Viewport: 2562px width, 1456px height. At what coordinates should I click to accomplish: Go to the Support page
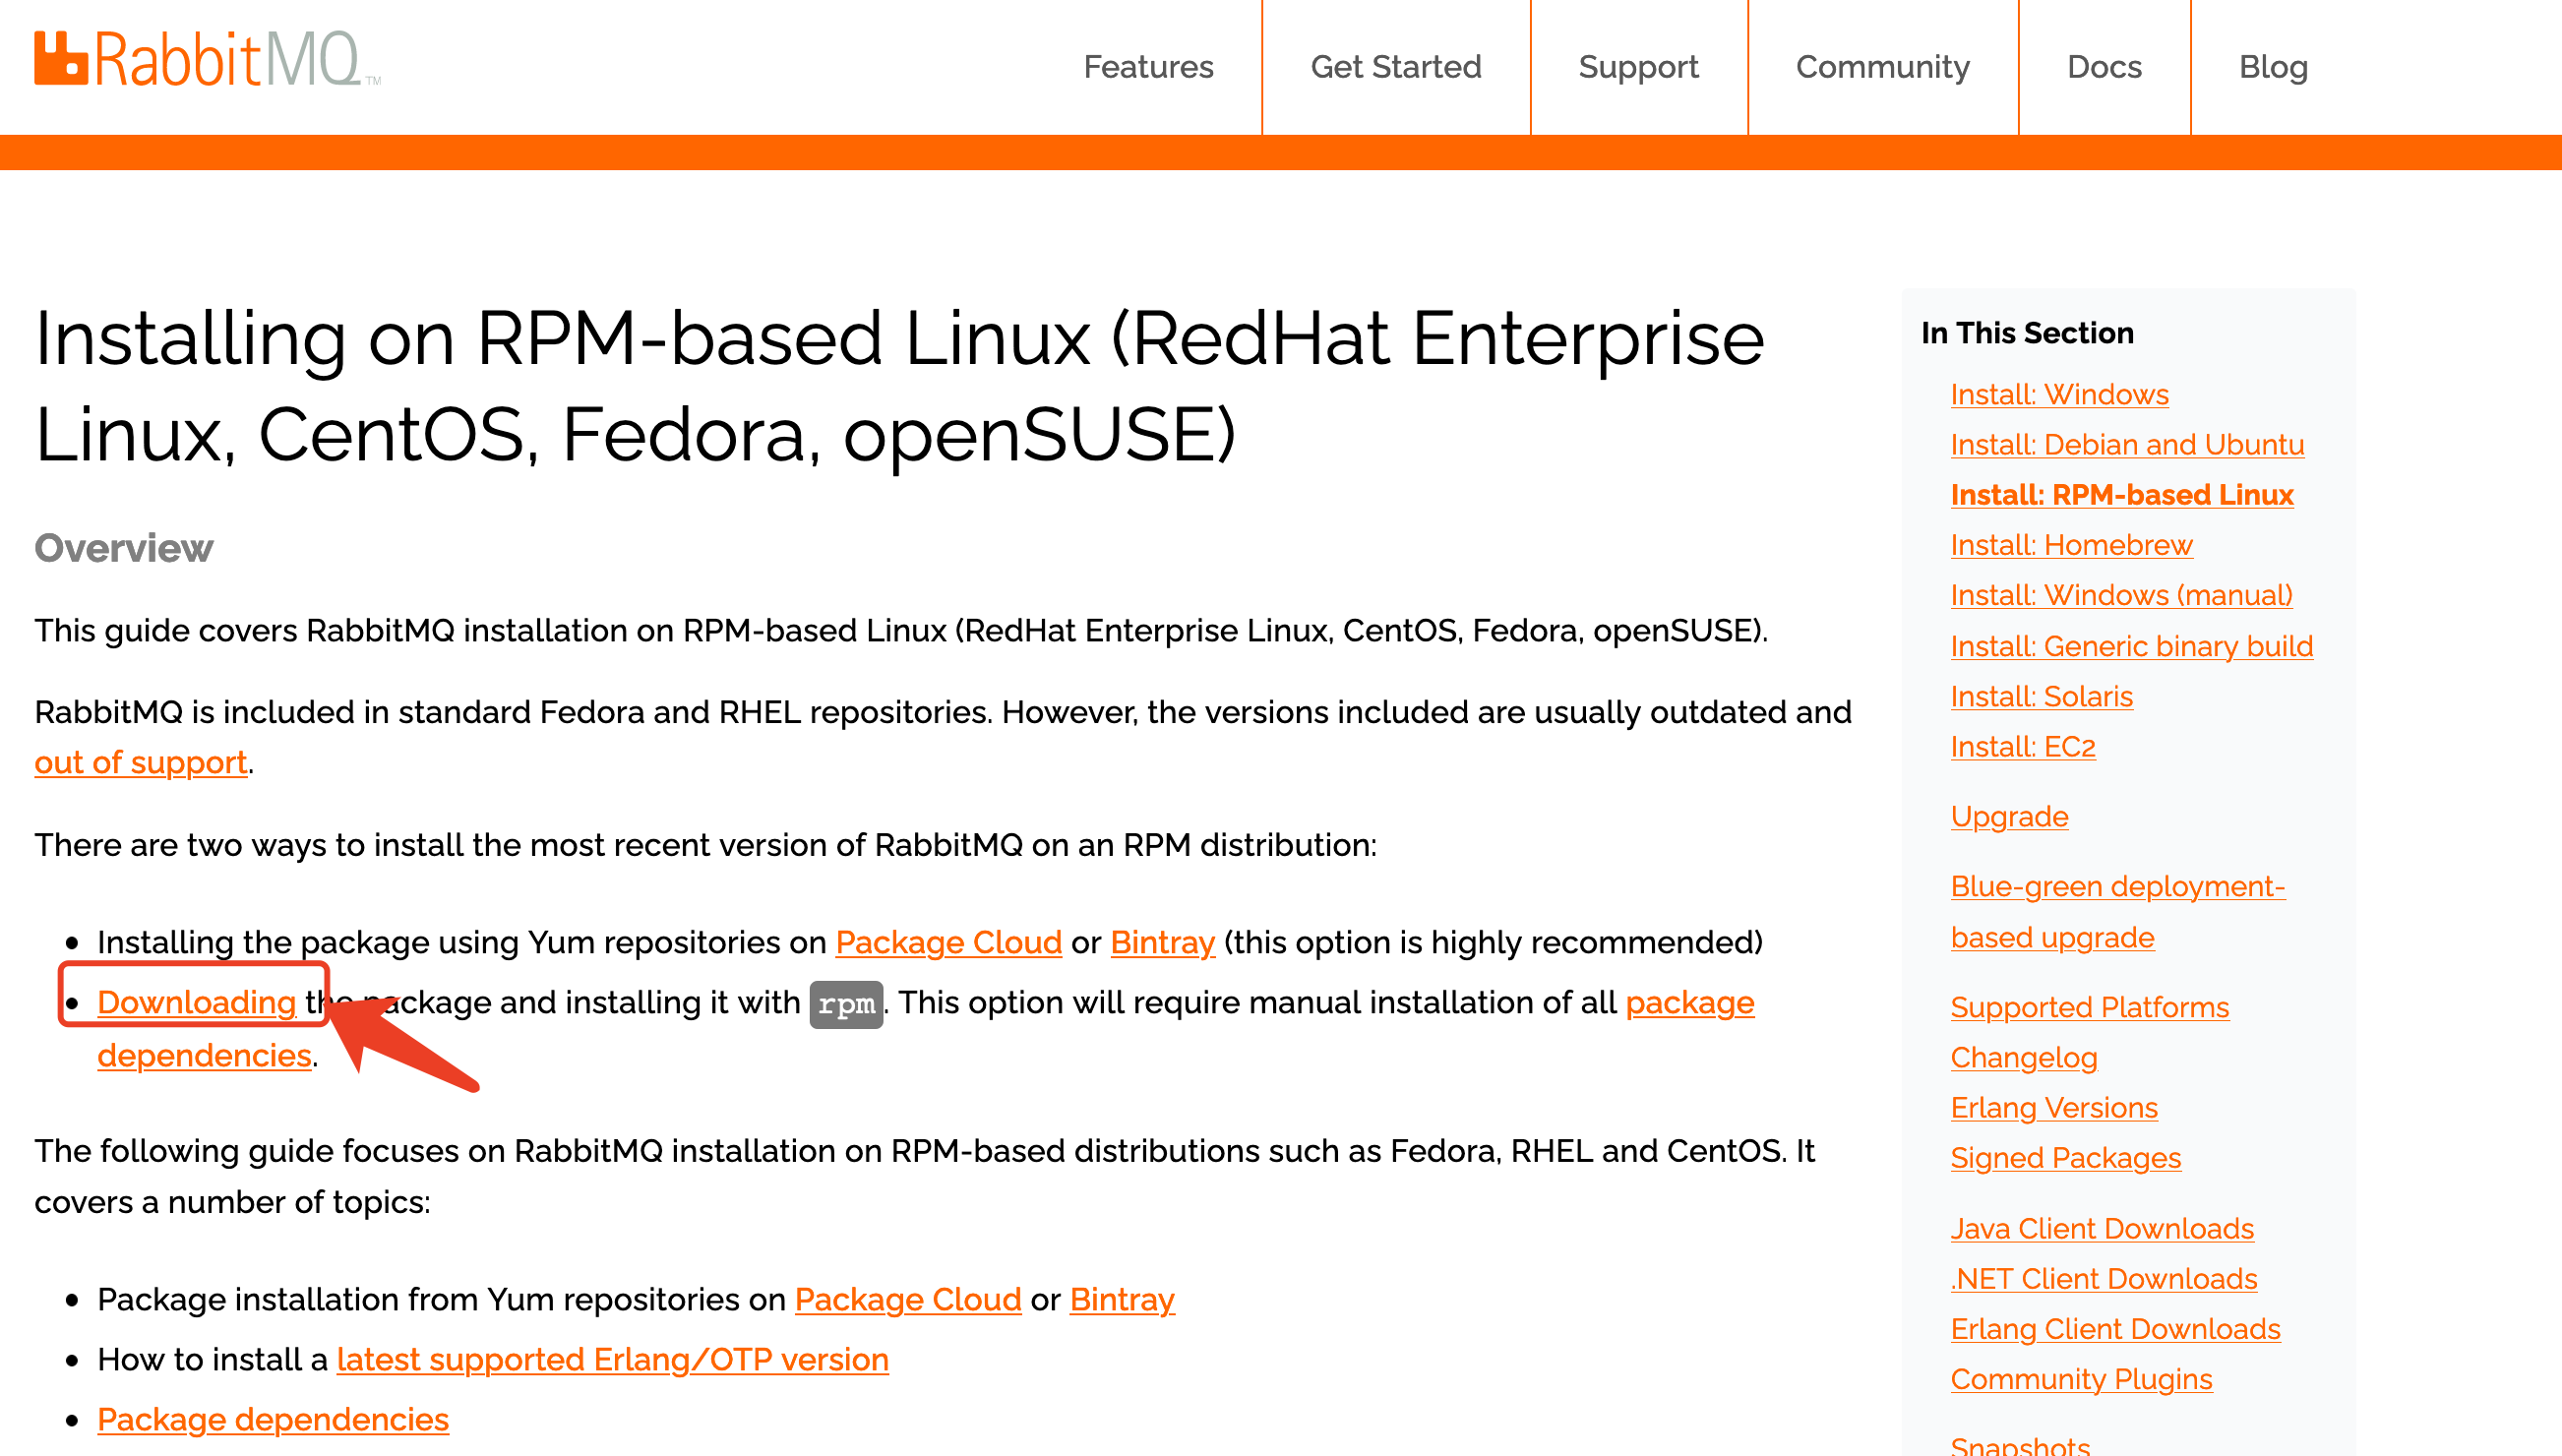(x=1638, y=67)
